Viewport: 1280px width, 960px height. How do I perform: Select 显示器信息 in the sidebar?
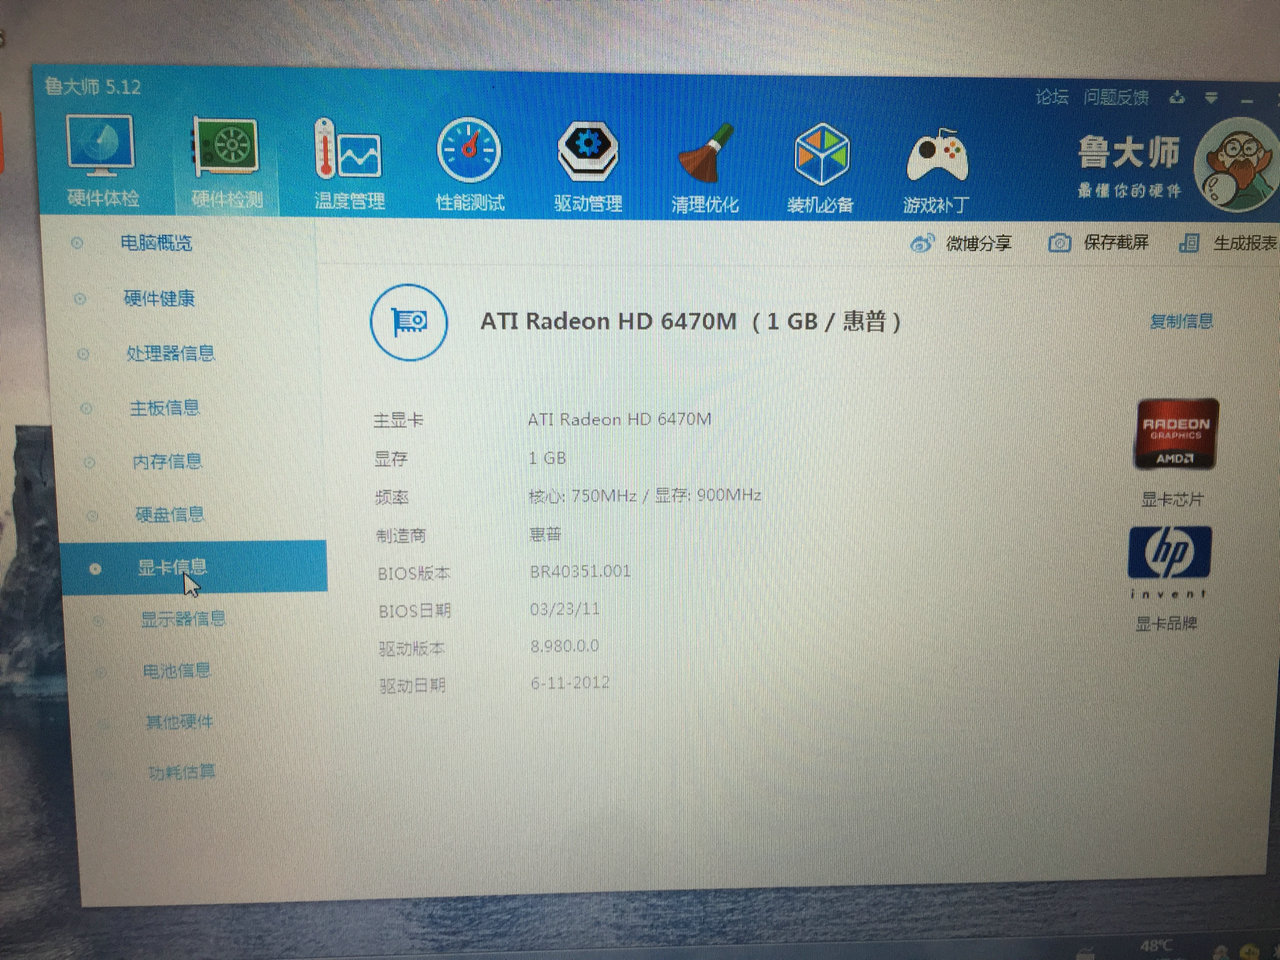(183, 619)
